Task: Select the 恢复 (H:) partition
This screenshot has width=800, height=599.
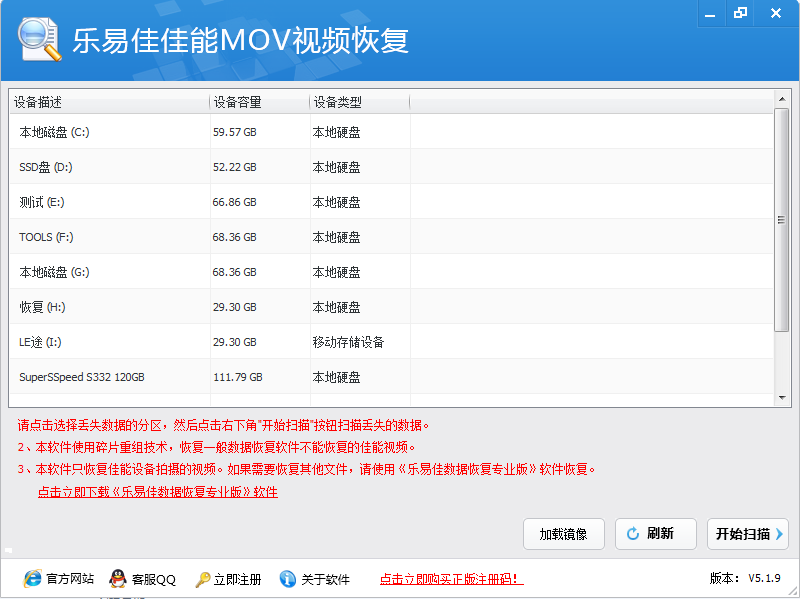Action: pos(391,307)
